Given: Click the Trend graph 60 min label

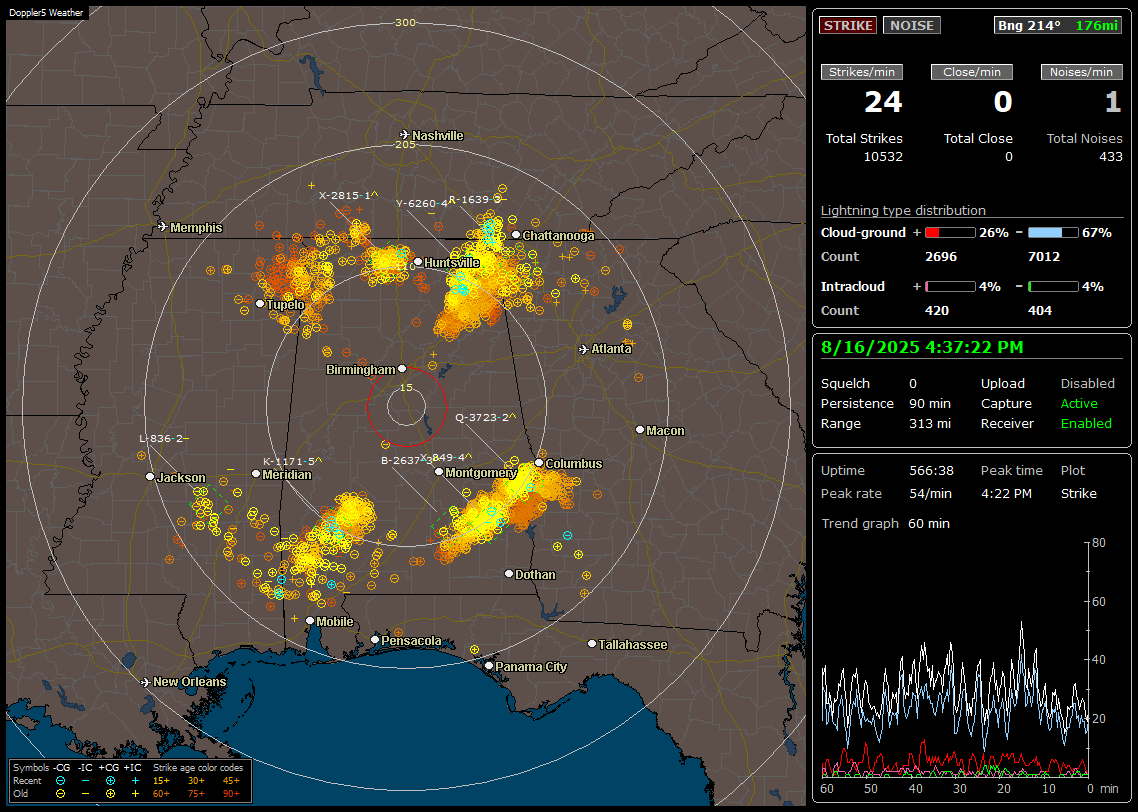Looking at the screenshot, I should [x=885, y=524].
